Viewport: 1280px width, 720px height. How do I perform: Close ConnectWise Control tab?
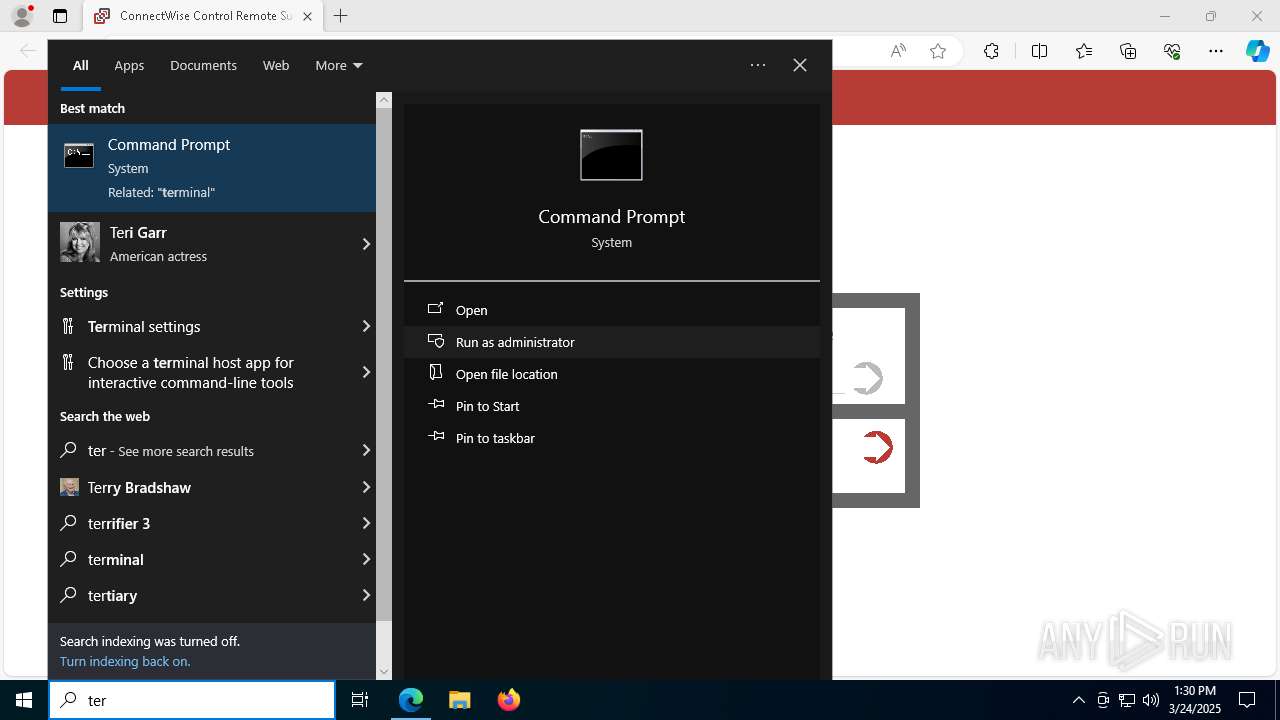pyautogui.click(x=307, y=16)
